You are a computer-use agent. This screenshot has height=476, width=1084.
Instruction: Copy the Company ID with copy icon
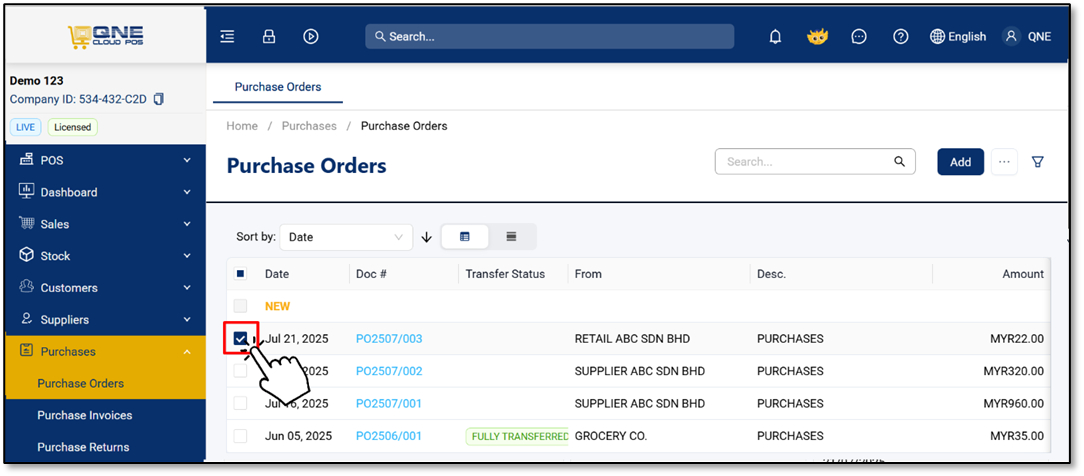pyautogui.click(x=158, y=99)
